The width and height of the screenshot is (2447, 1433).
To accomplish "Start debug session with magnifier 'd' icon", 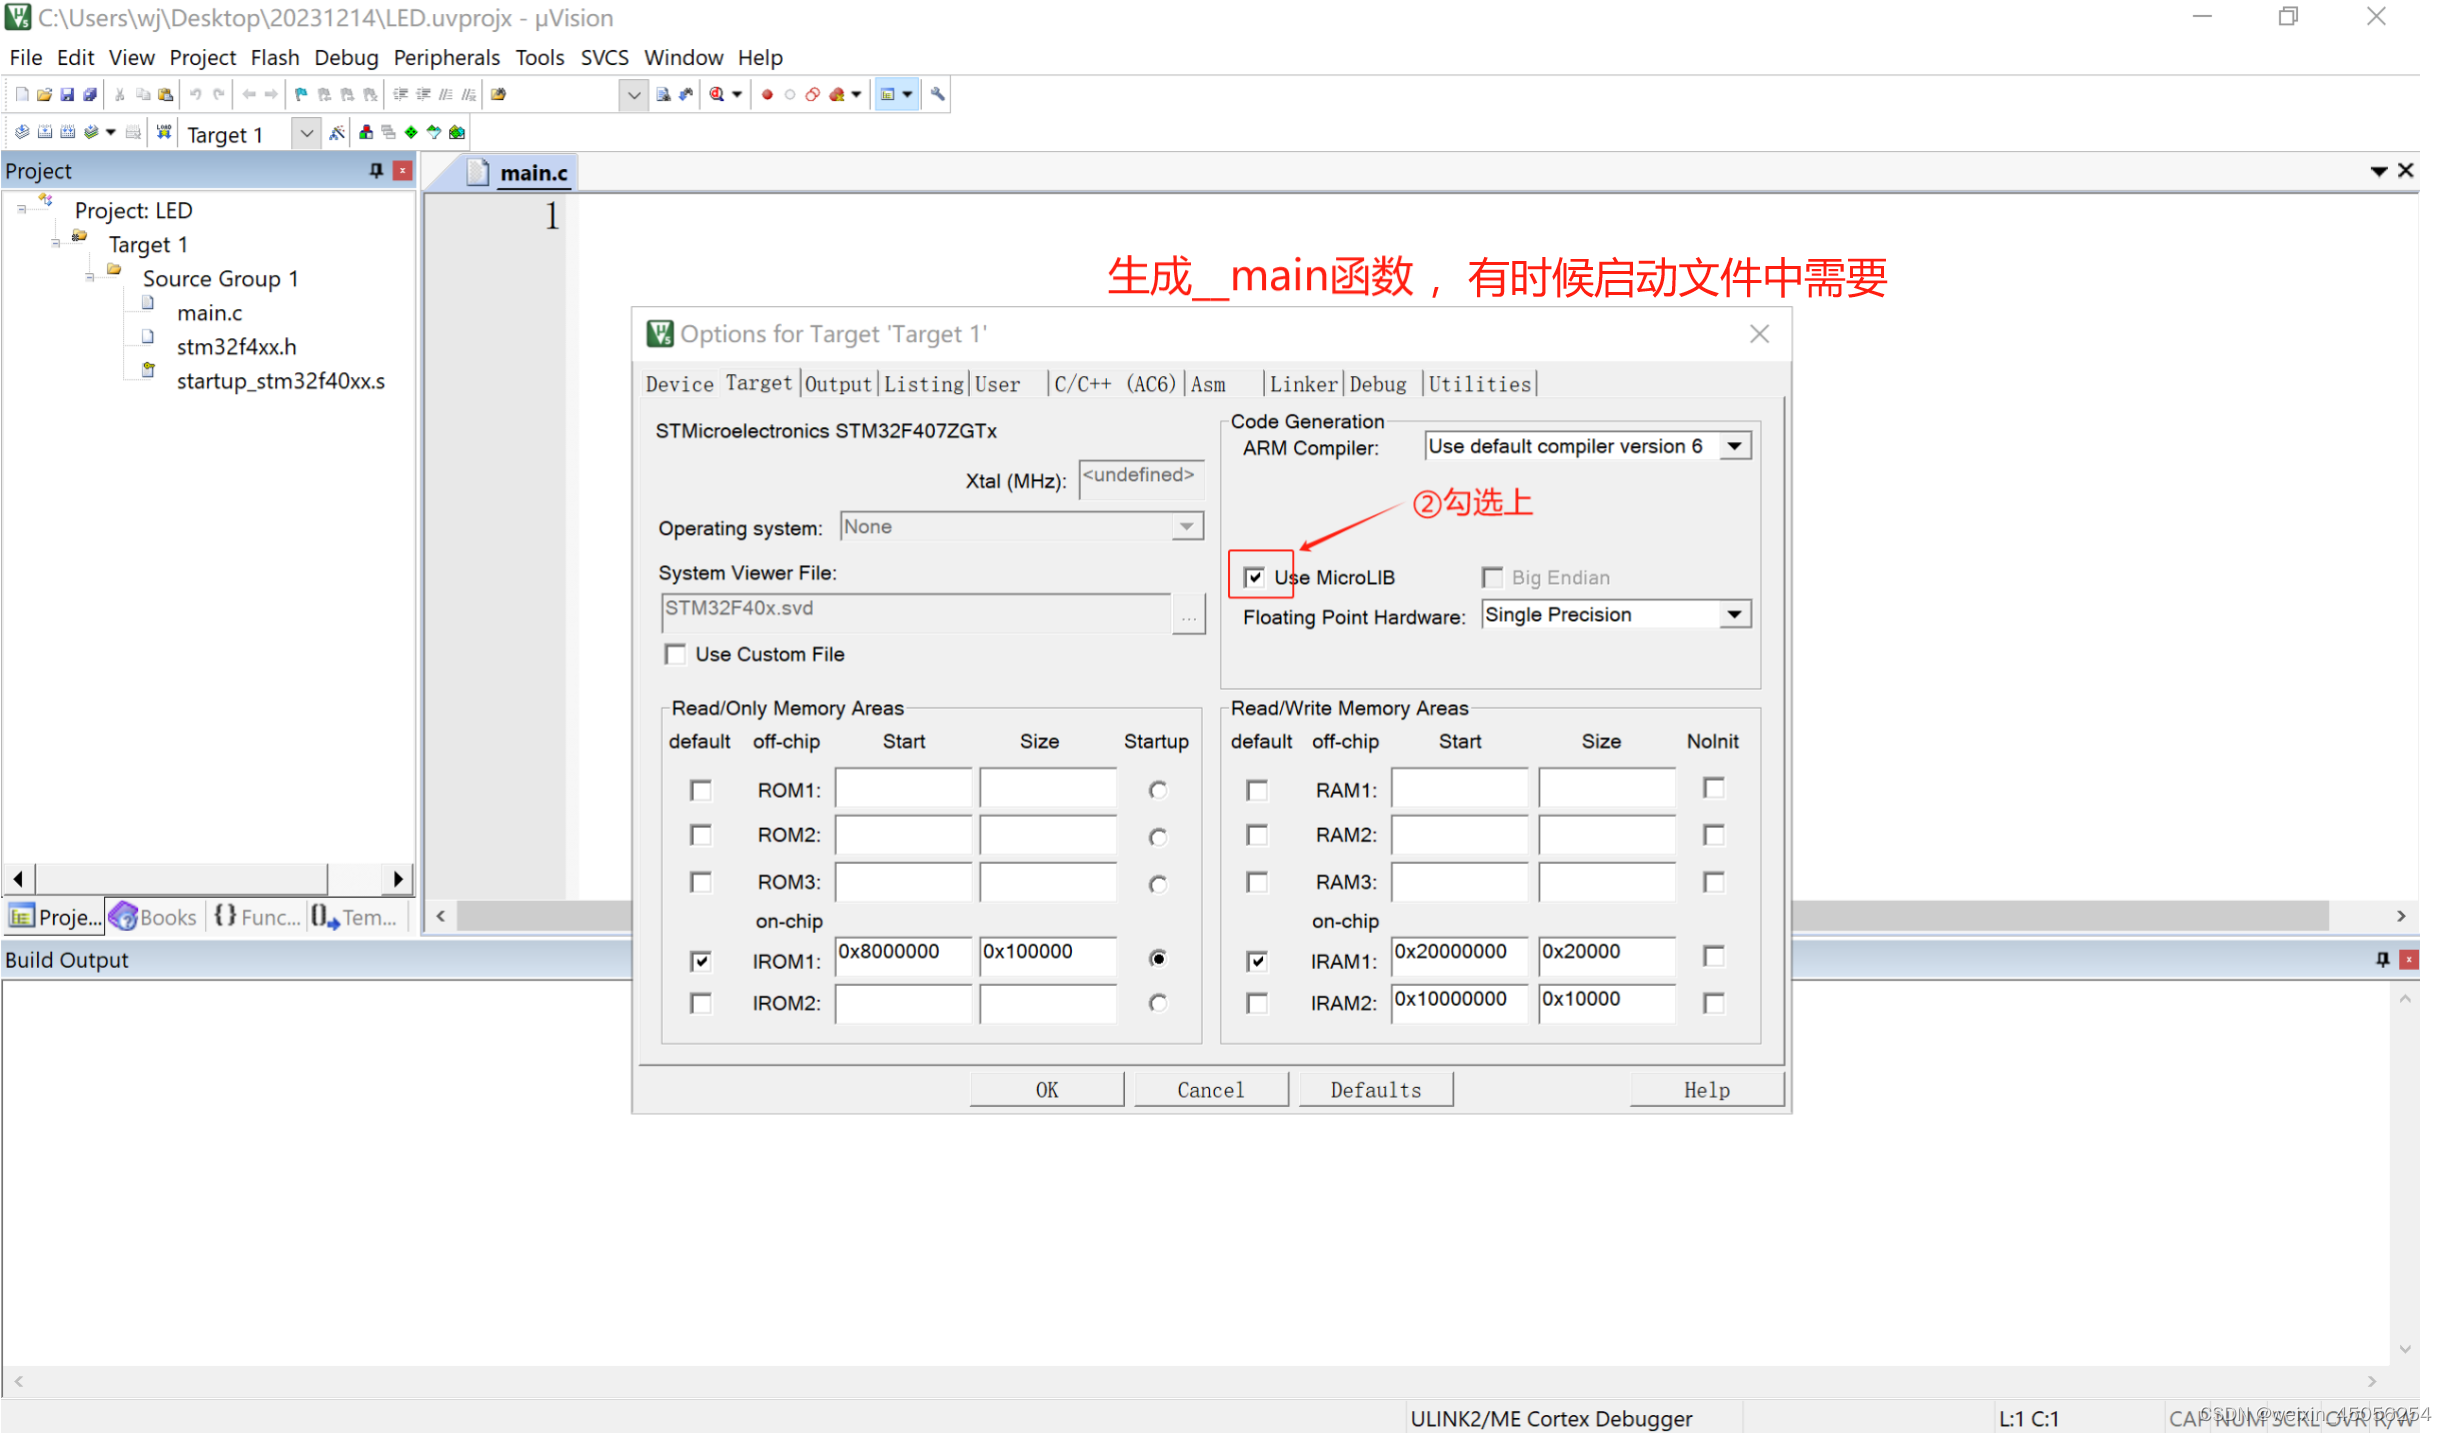I will [717, 94].
